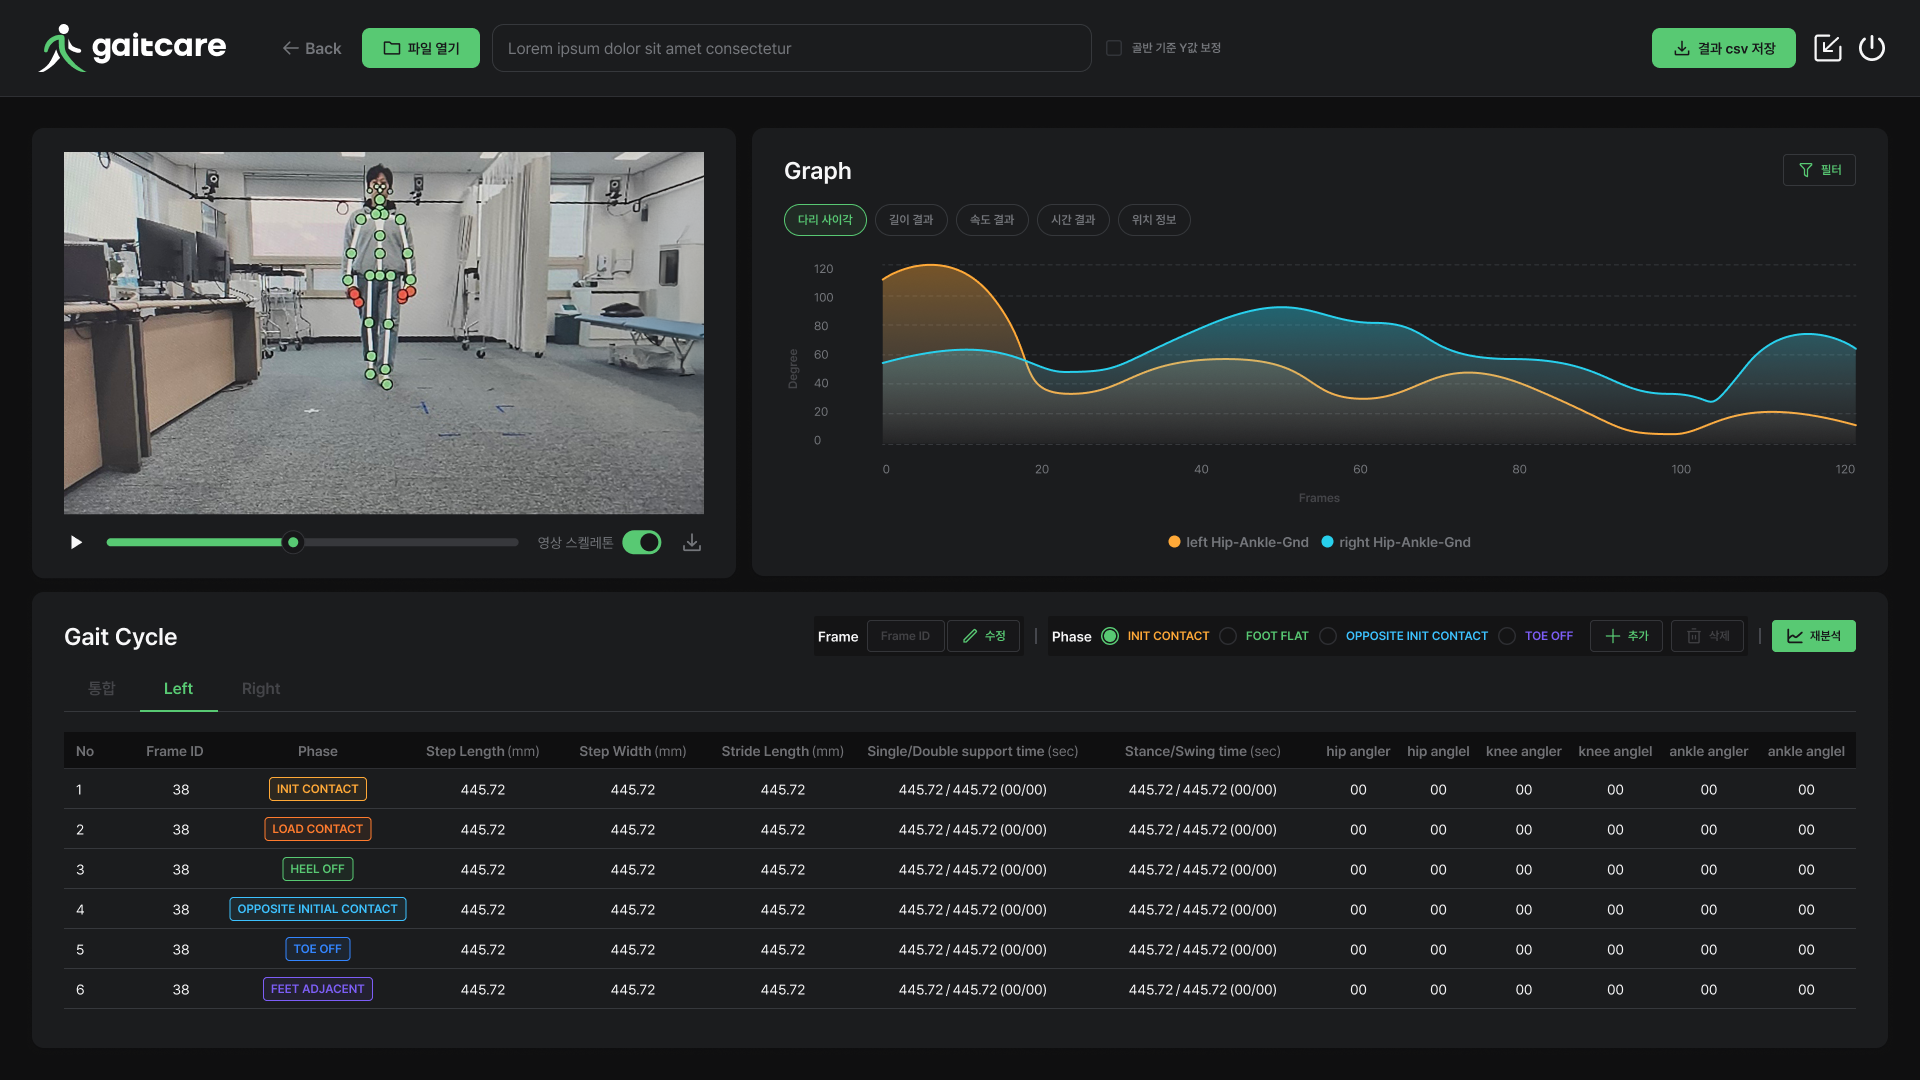
Task: Select the TOE OFF phase radio
Action: [x=1507, y=636]
